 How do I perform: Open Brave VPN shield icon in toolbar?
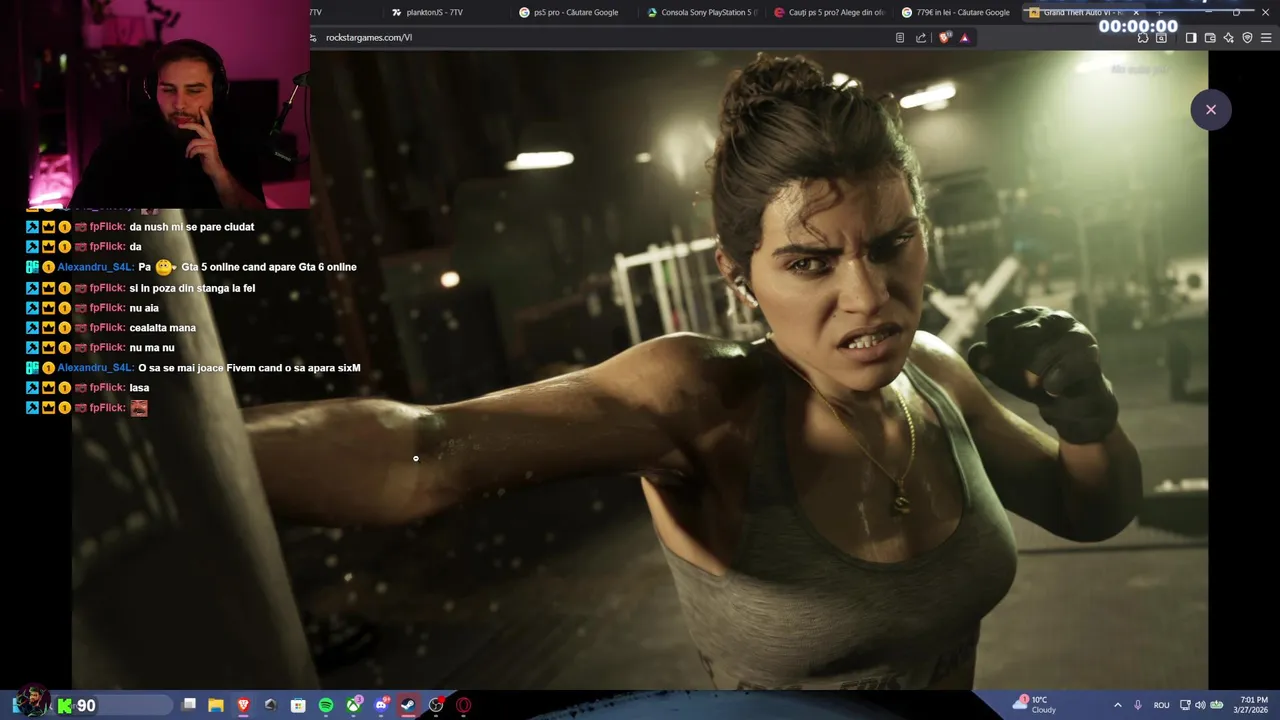point(1247,38)
